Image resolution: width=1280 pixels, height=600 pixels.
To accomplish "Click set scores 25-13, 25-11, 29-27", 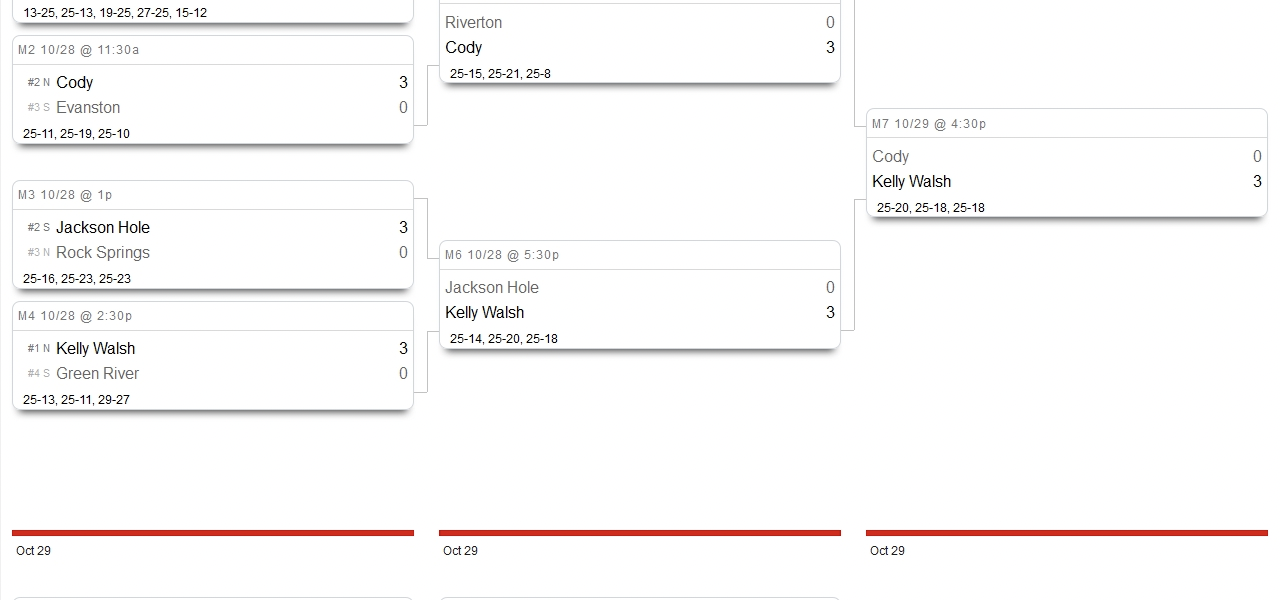I will click(x=76, y=400).
